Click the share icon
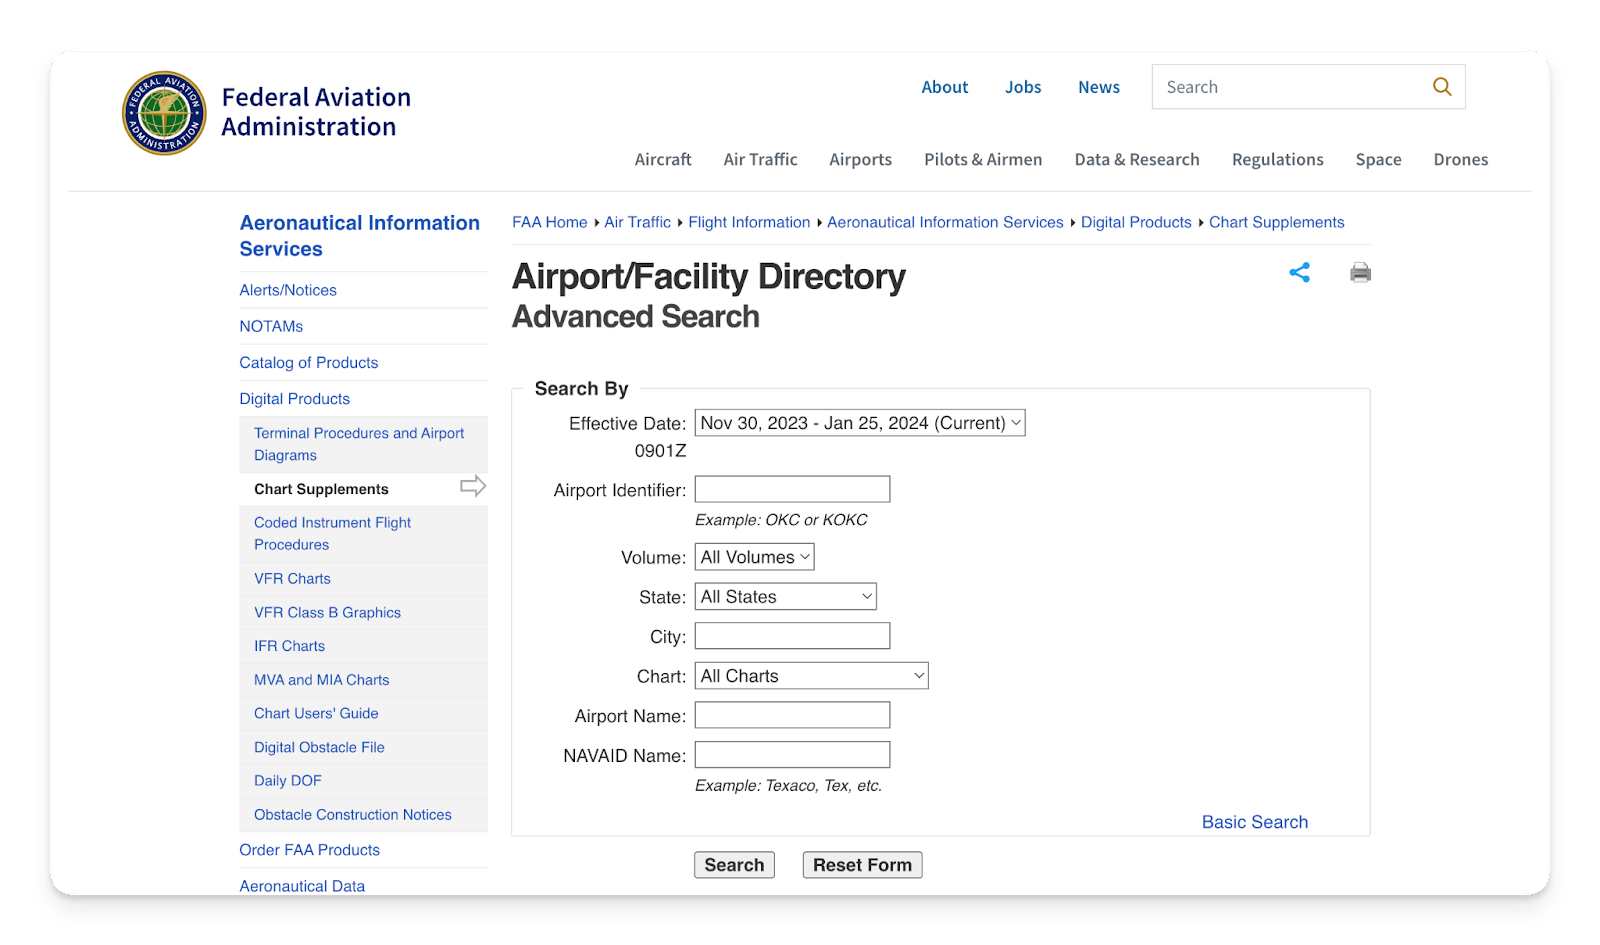This screenshot has width=1600, height=945. coord(1299,272)
